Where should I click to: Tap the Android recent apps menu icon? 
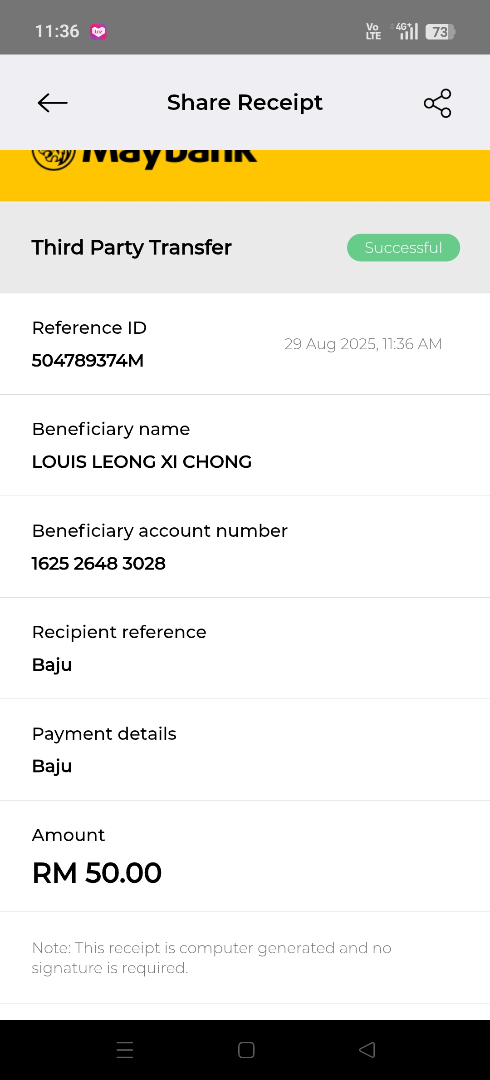pyautogui.click(x=125, y=1050)
